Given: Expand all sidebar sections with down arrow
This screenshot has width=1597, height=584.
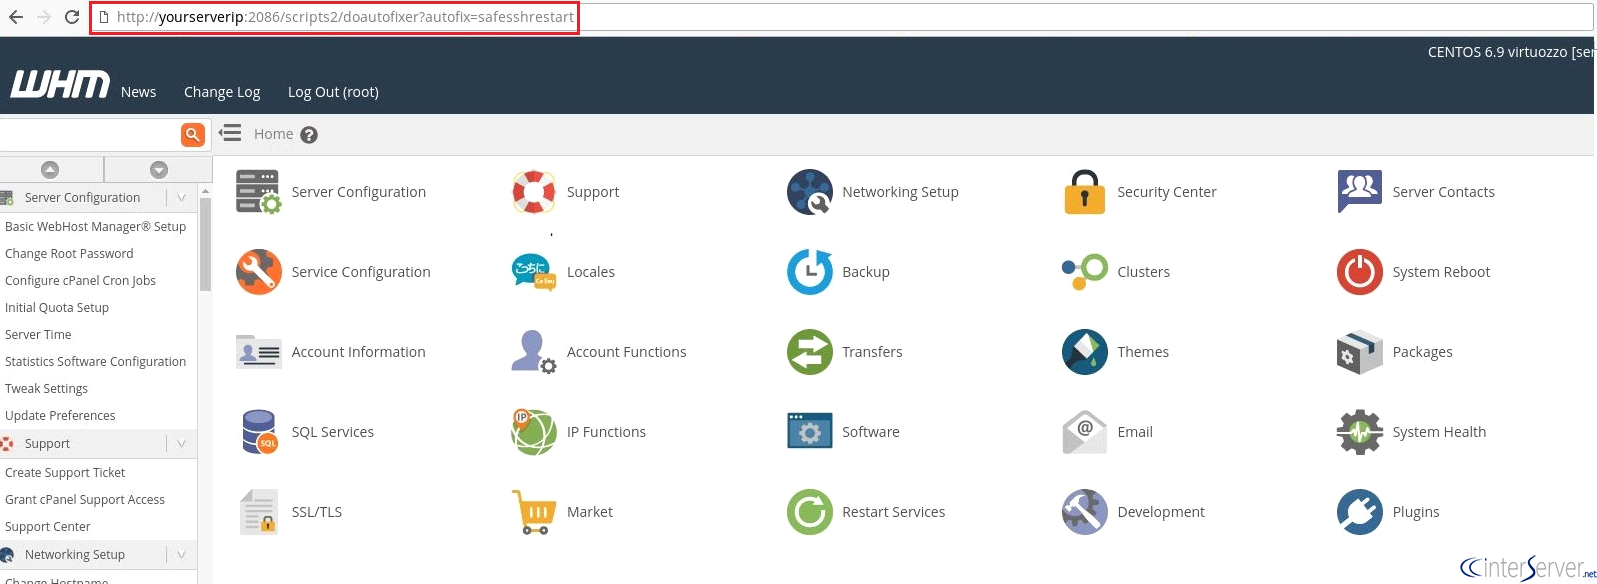Looking at the screenshot, I should pyautogui.click(x=159, y=170).
